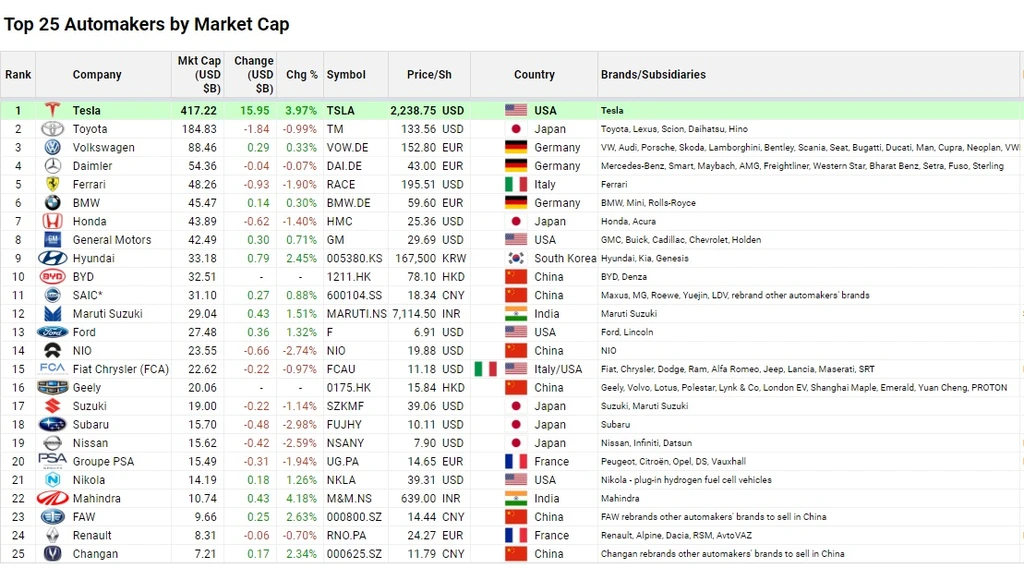The image size is (1024, 568).
Task: Click the 'Peugeot, Citroën, Opel, DS, Vauxhall' brands cell
Action: [673, 461]
